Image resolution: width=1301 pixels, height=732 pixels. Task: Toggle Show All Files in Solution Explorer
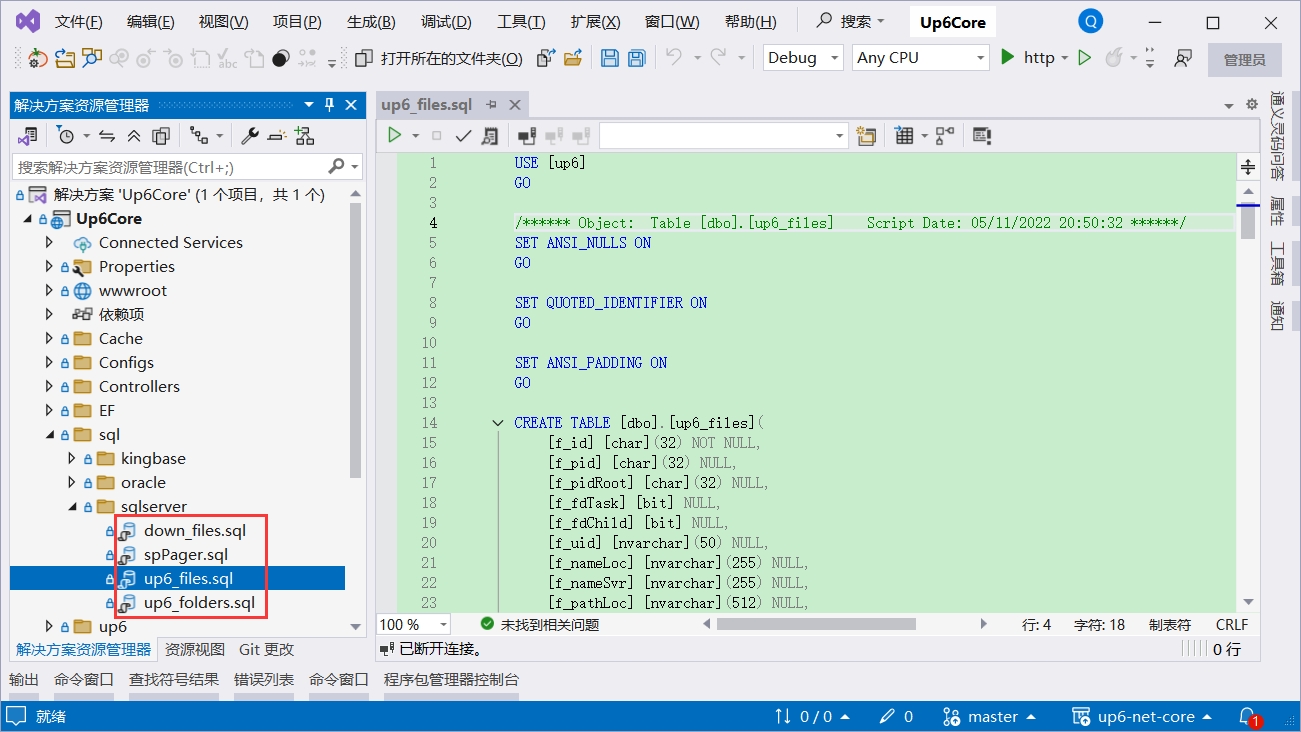click(161, 135)
